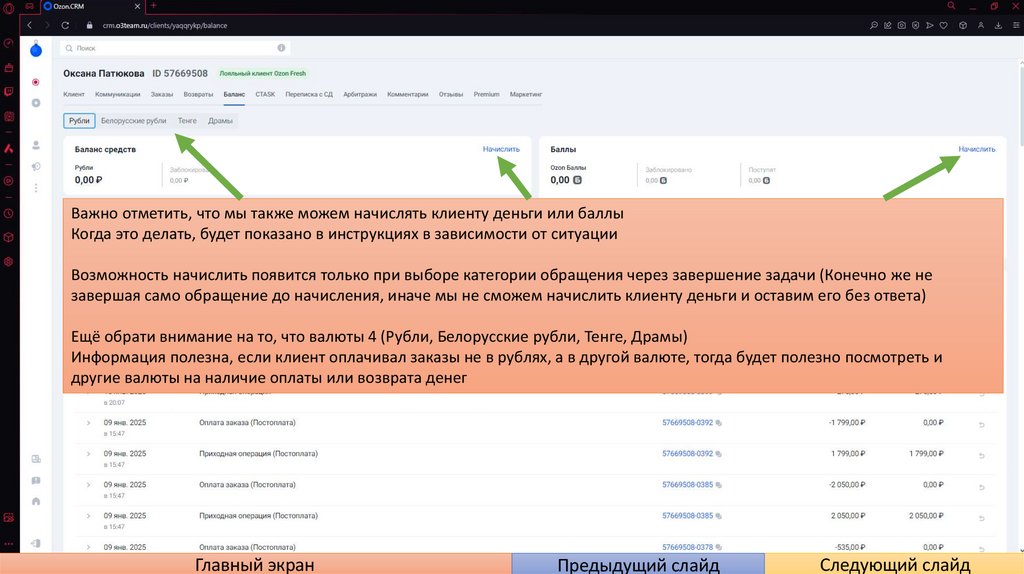Open the CTASK tab
1024x574 pixels.
(x=265, y=95)
